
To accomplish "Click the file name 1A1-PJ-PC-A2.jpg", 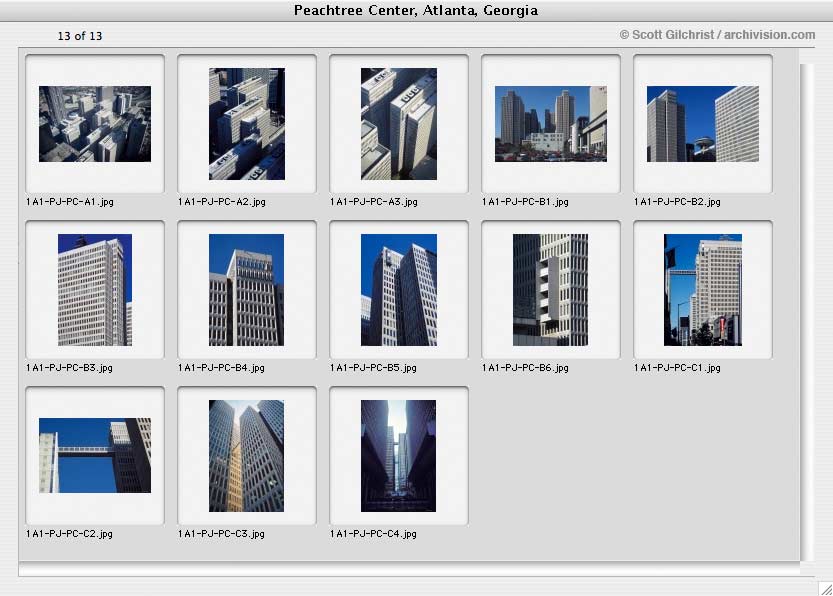I will (x=222, y=202).
